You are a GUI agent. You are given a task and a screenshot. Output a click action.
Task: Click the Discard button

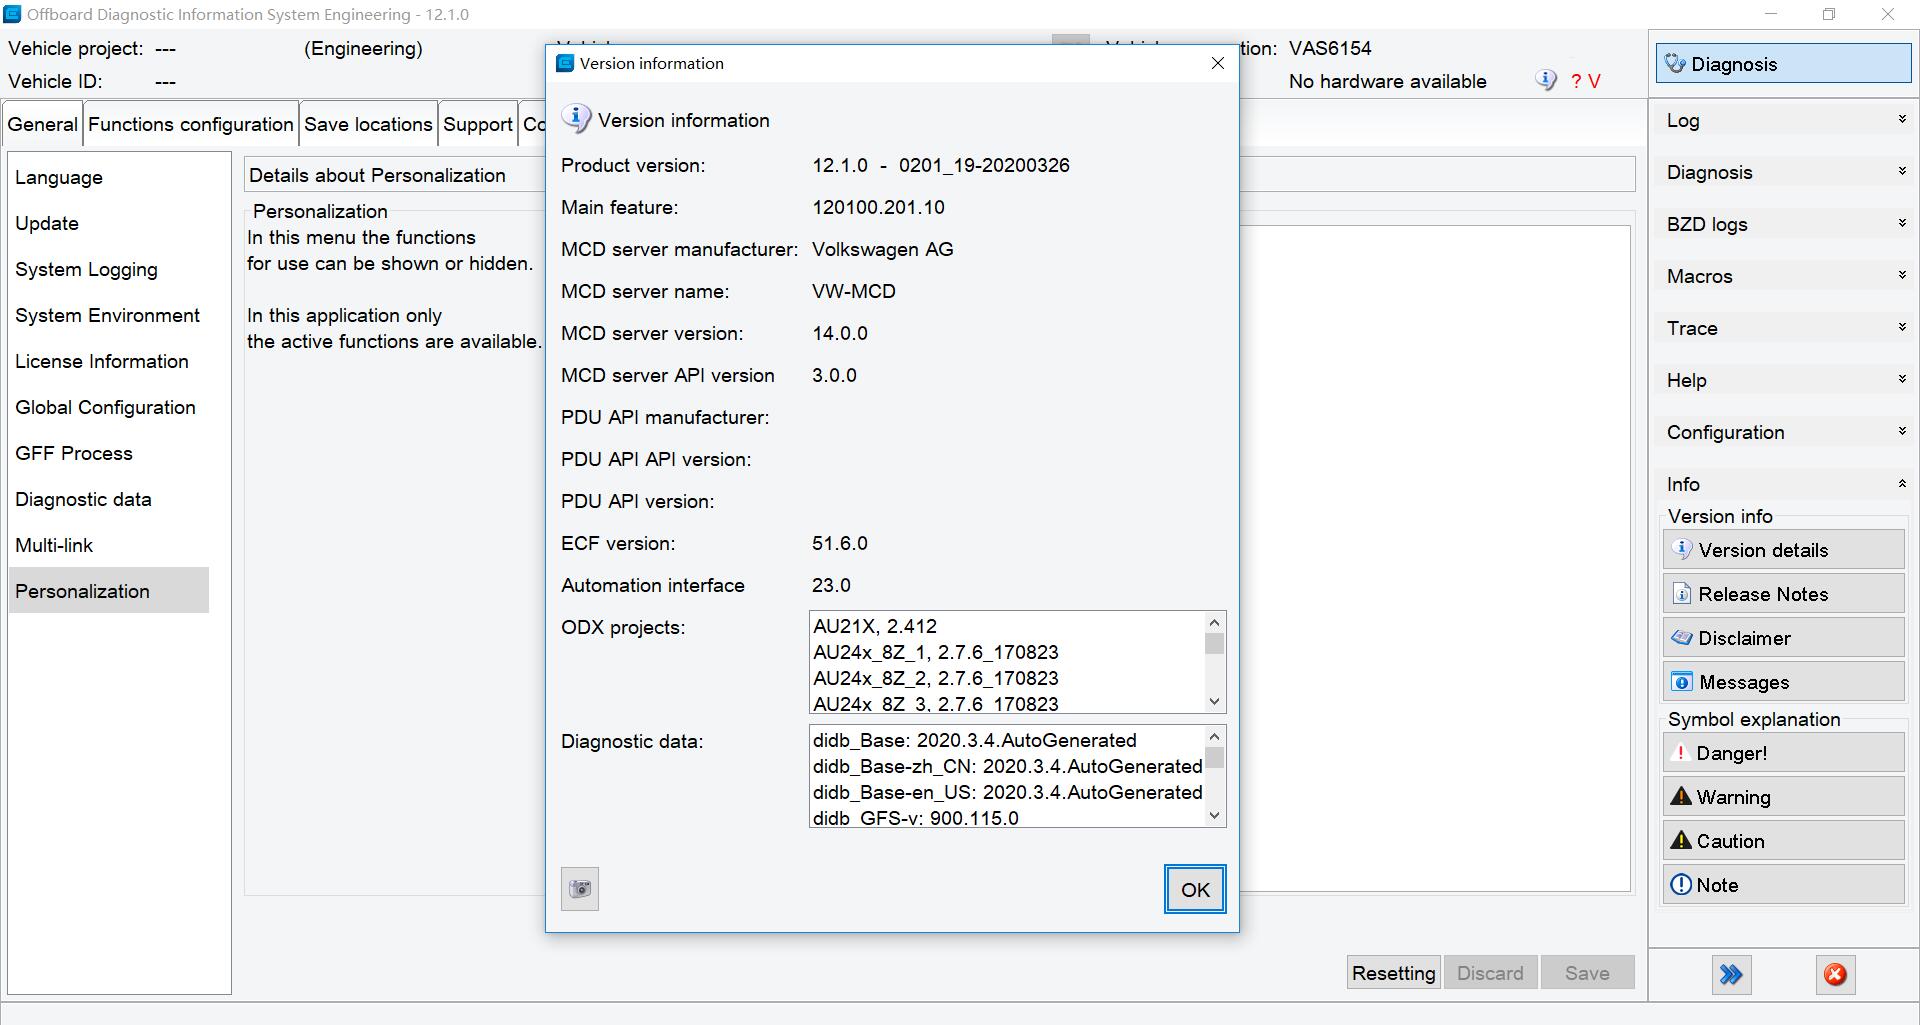pyautogui.click(x=1490, y=973)
